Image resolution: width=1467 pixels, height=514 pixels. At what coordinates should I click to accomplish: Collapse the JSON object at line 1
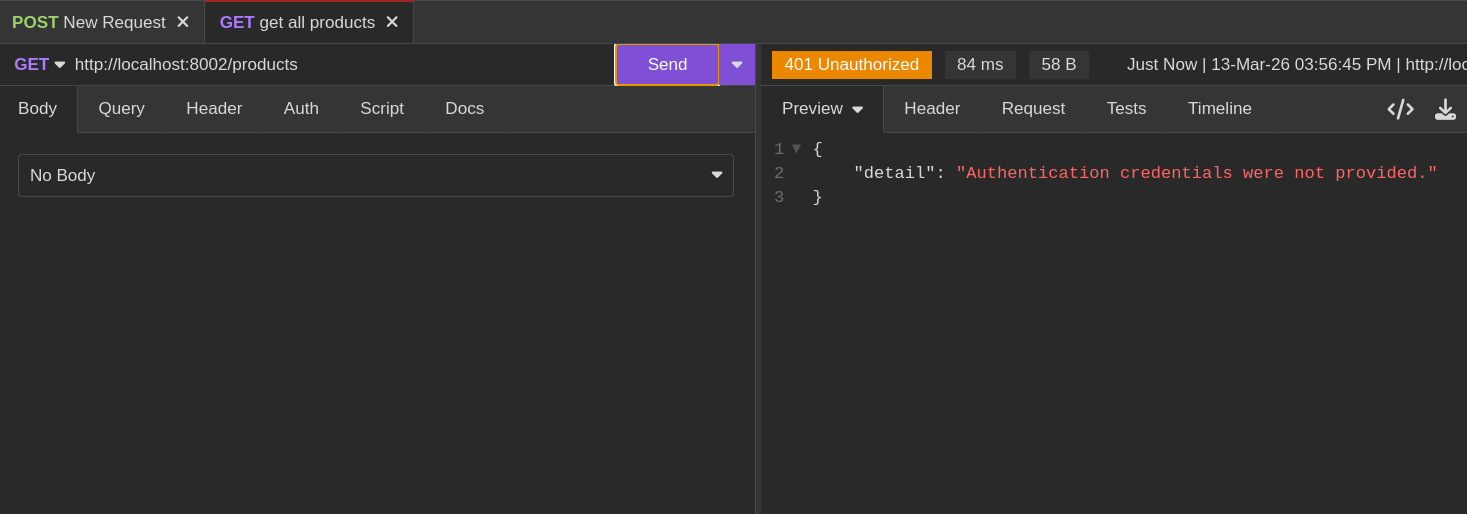point(797,149)
